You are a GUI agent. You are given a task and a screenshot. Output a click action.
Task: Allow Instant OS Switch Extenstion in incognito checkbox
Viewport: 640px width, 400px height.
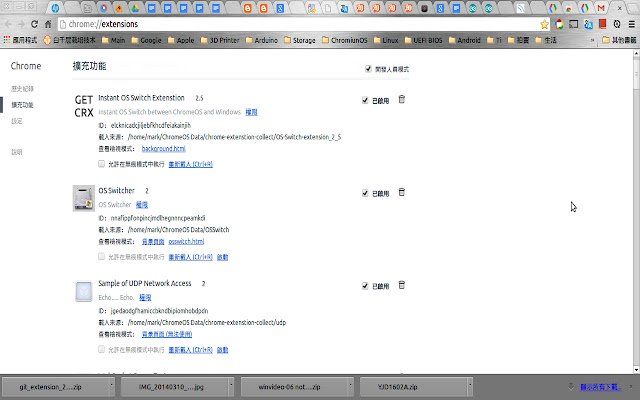point(102,164)
